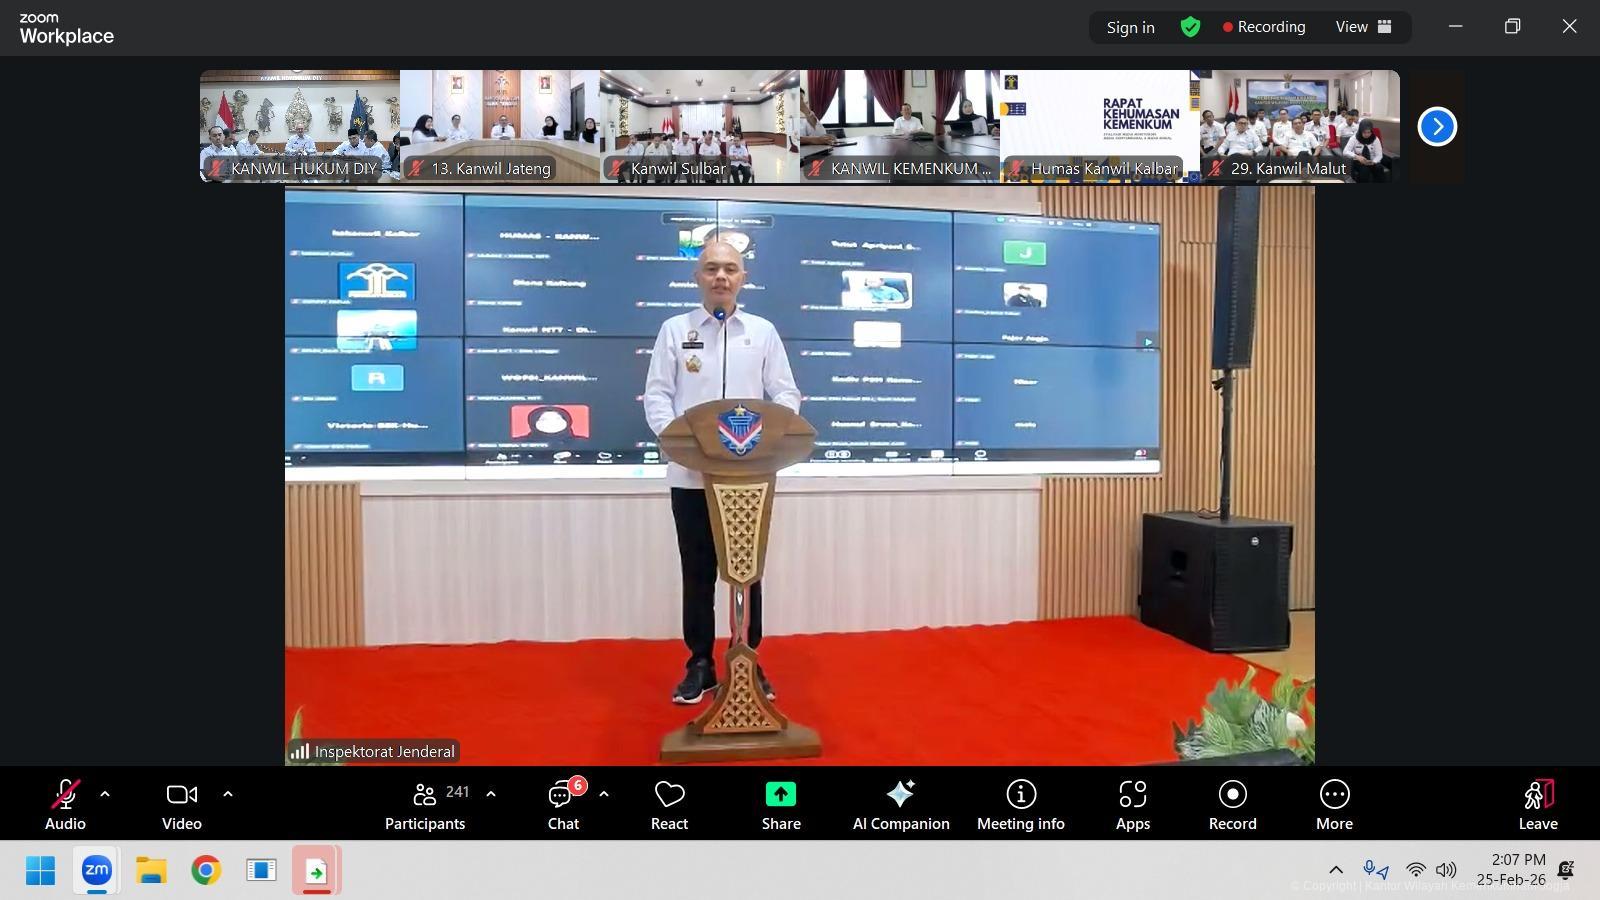Image resolution: width=1600 pixels, height=900 pixels.
Task: Click the green Share screen icon
Action: click(x=780, y=794)
